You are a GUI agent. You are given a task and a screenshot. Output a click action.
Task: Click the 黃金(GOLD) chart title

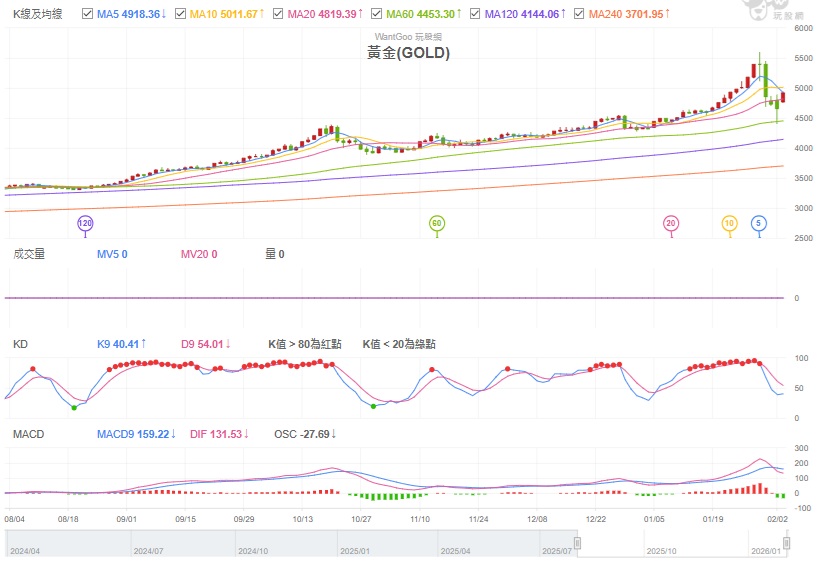tap(408, 54)
